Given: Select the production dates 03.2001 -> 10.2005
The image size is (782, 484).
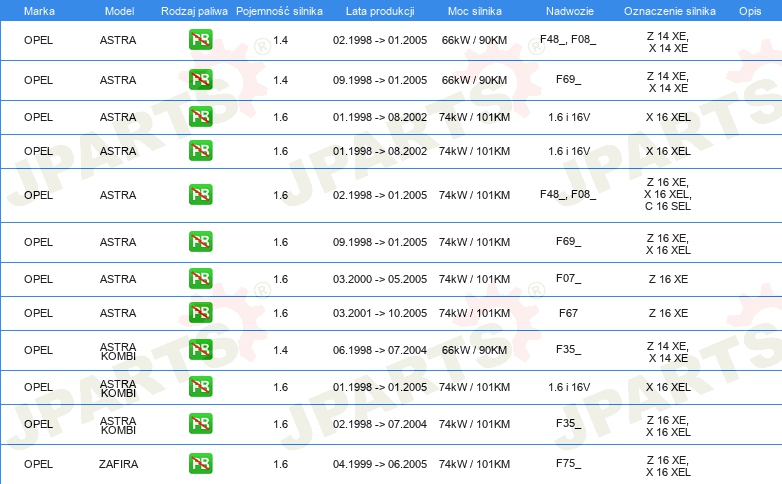Looking at the screenshot, I should coord(380,313).
